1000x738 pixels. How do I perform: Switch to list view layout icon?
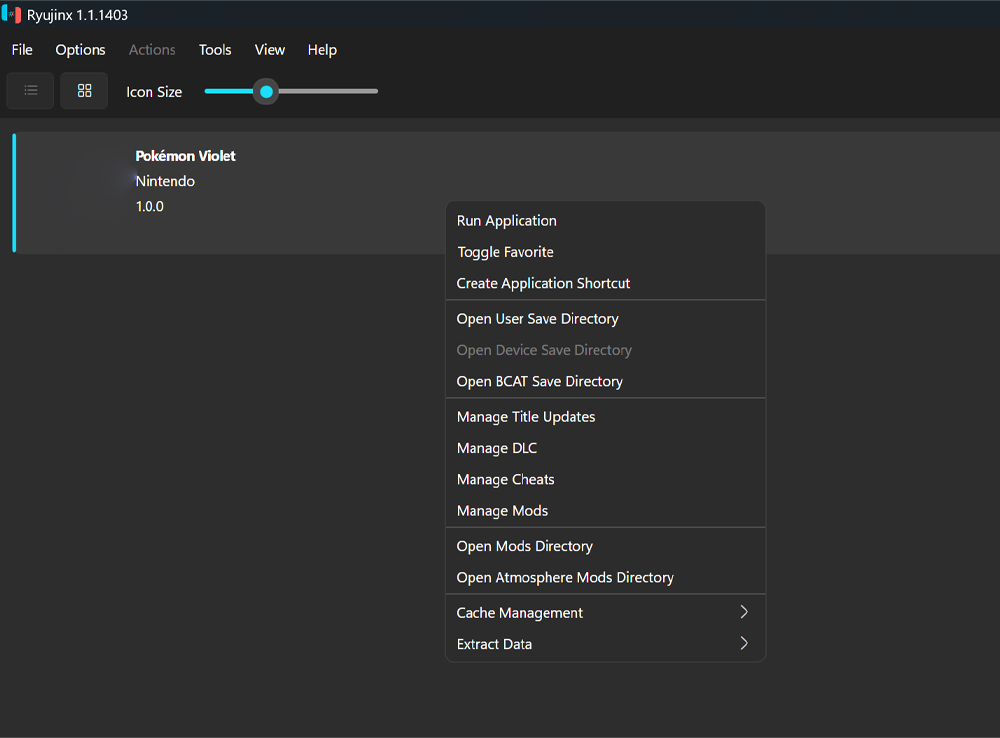(31, 91)
